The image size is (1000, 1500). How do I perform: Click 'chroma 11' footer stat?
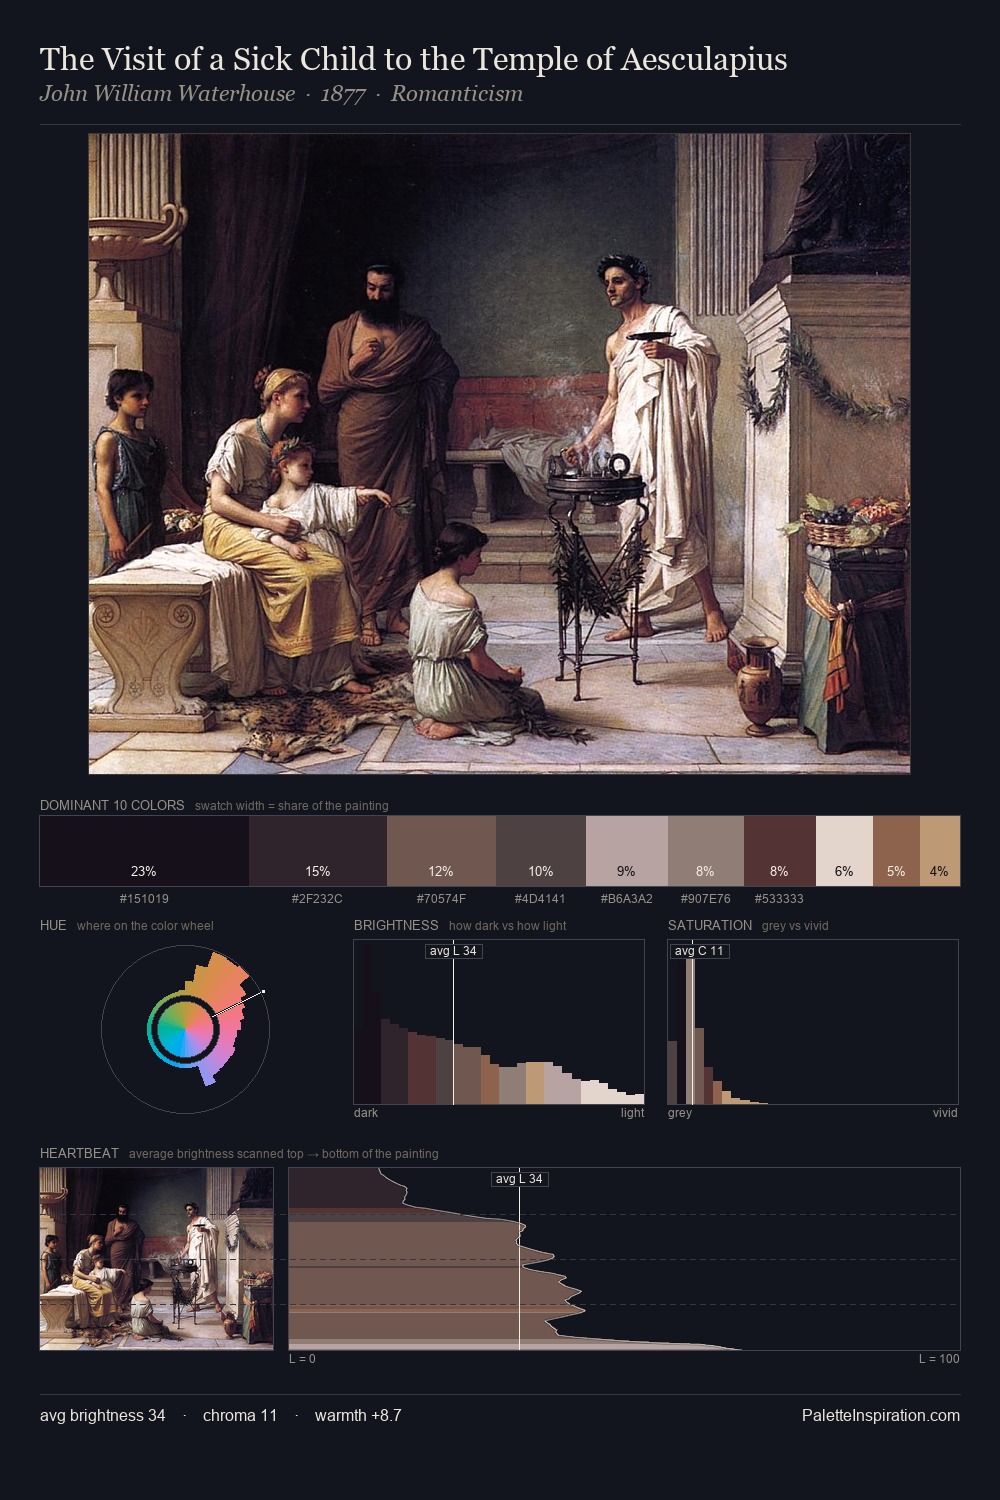240,1415
